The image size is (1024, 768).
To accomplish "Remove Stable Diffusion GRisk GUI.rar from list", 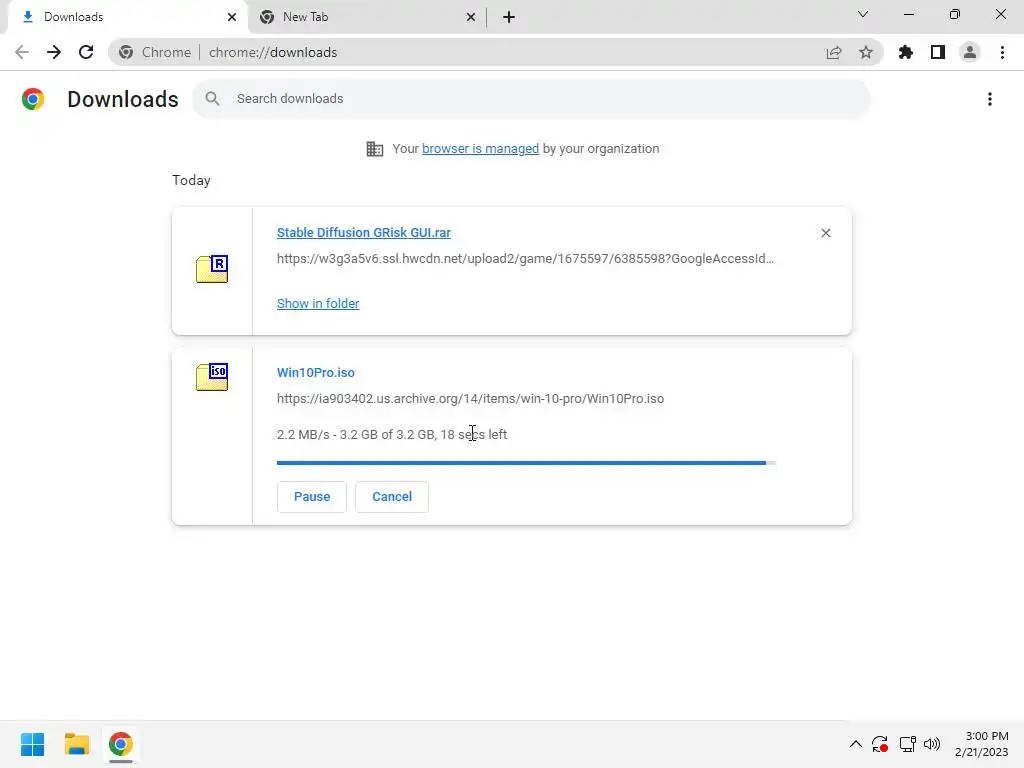I will pos(826,233).
